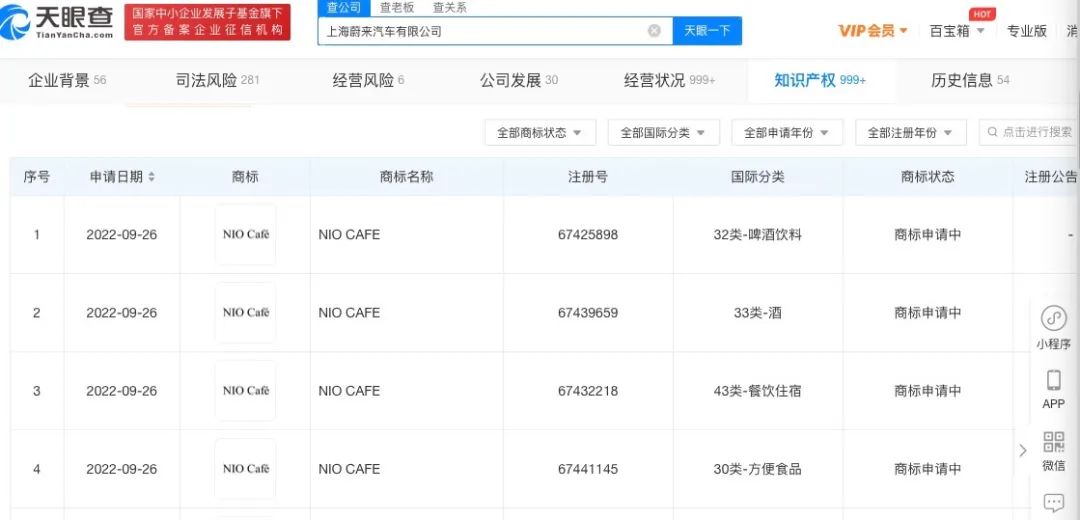Open the 全部申请年份 dropdown
Image resolution: width=1080 pixels, height=520 pixels.
click(787, 133)
